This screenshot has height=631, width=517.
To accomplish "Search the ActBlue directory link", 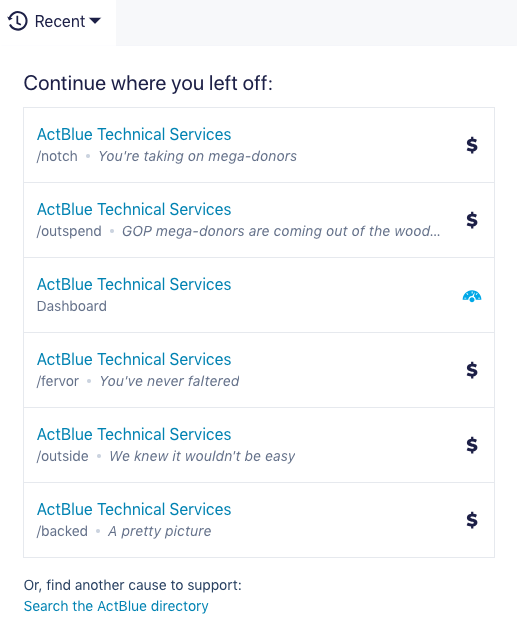I will click(116, 606).
